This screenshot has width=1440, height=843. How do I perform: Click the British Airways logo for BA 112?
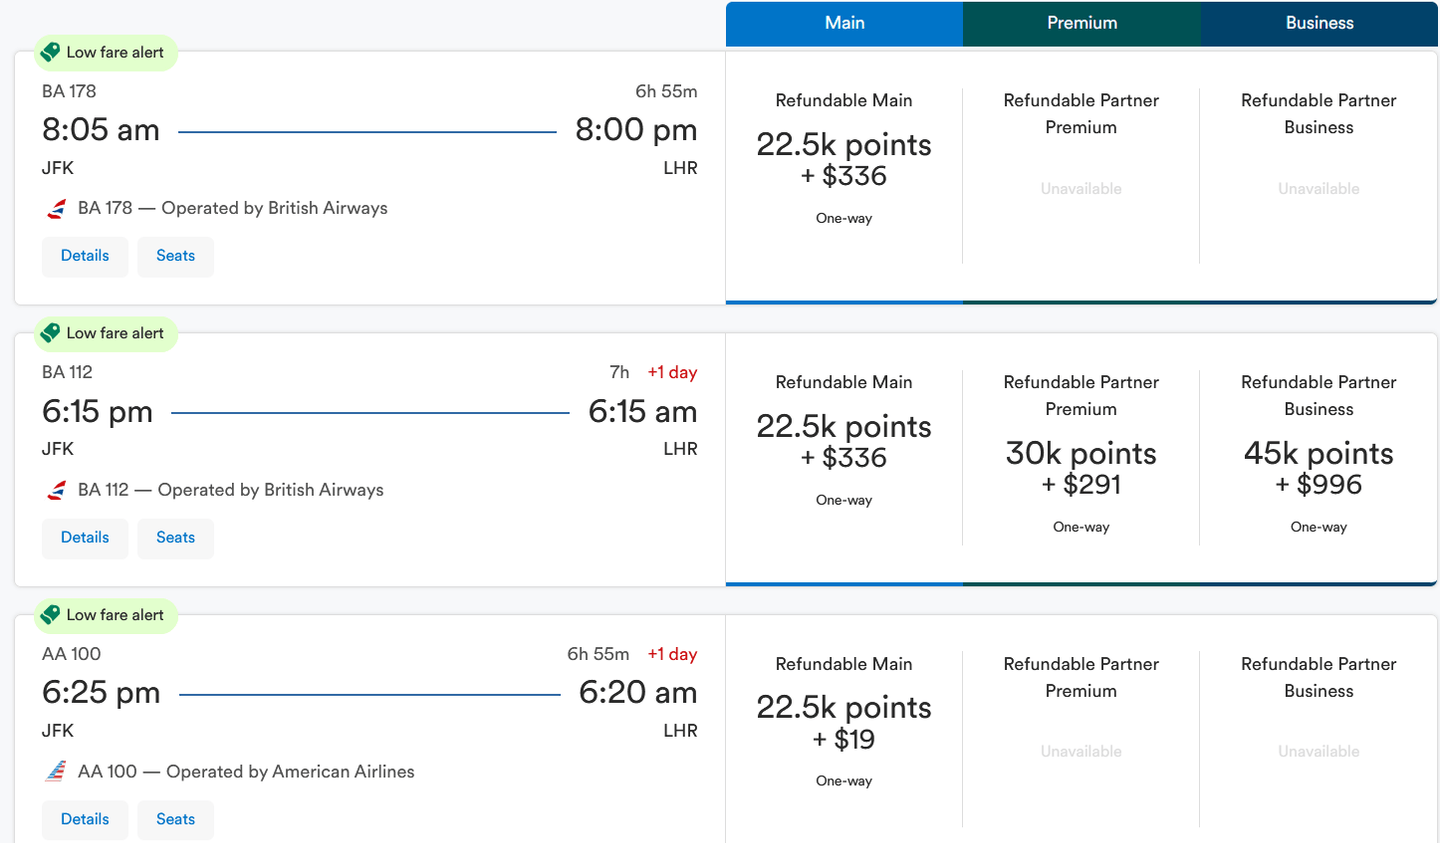[56, 491]
